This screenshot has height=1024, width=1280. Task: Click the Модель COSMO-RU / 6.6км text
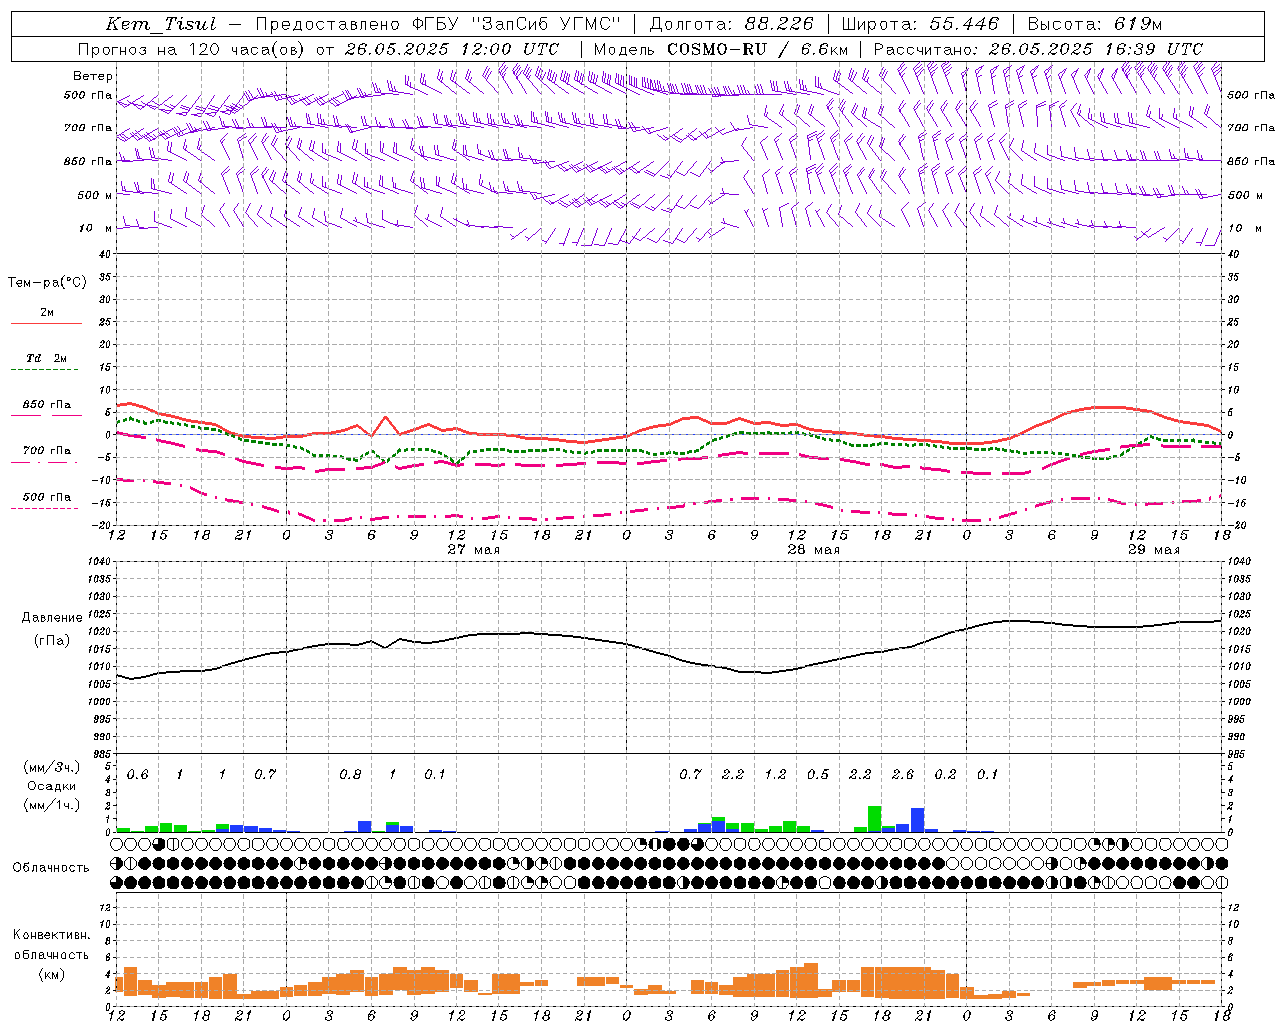click(x=721, y=49)
